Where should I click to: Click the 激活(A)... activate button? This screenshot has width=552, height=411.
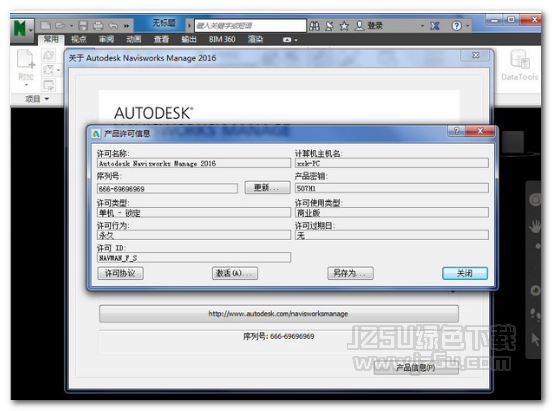(x=235, y=273)
